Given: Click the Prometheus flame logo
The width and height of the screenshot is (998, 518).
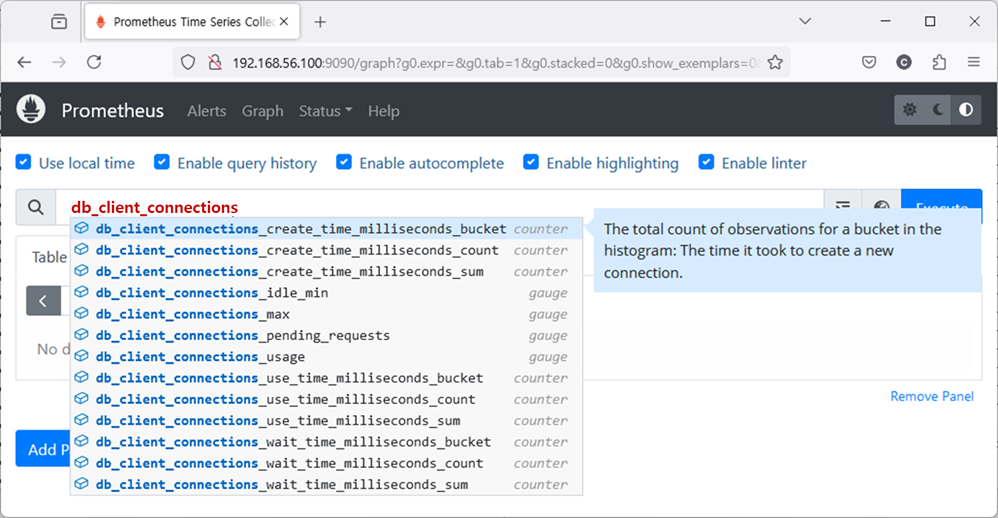Looking at the screenshot, I should coord(31,109).
